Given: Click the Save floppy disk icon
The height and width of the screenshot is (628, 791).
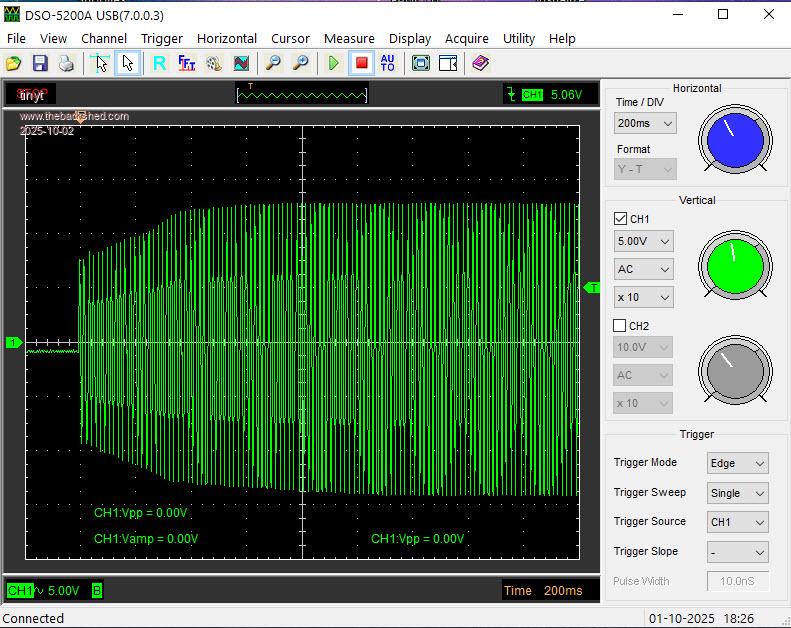Looking at the screenshot, I should tap(40, 63).
